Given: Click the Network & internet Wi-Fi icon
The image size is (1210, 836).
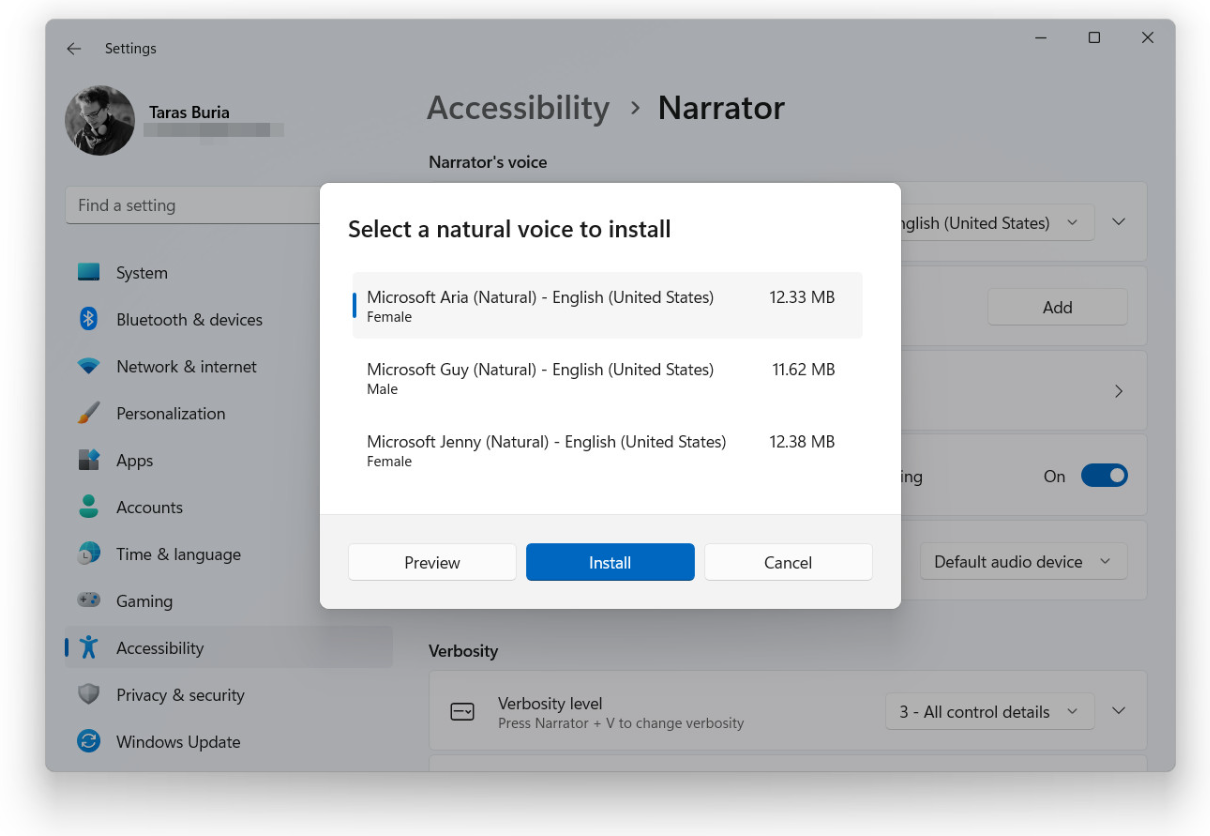Looking at the screenshot, I should pyautogui.click(x=89, y=367).
